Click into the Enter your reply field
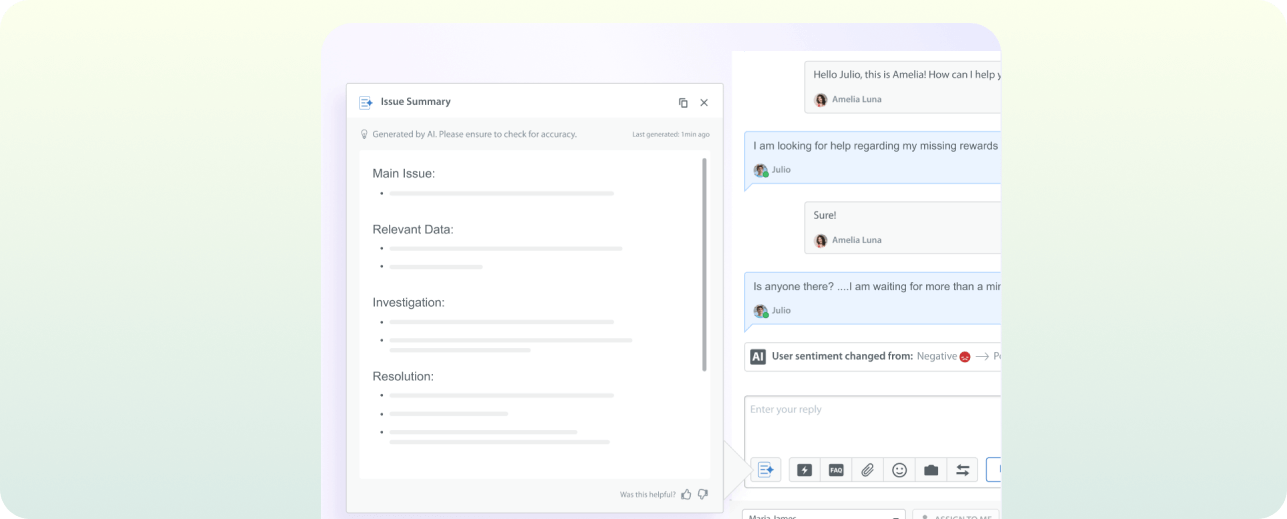The image size is (1287, 519). 870,420
